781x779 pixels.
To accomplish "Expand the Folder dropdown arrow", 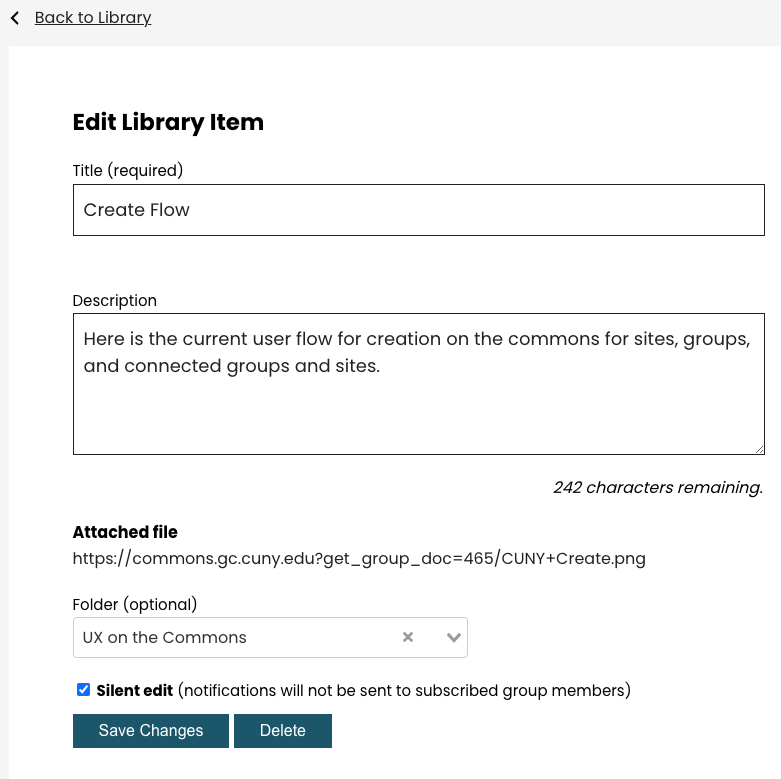I will pos(453,637).
